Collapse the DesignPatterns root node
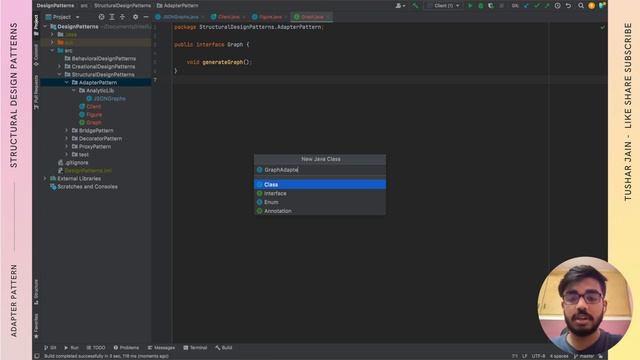The height and width of the screenshot is (360, 640). pyautogui.click(x=45, y=27)
